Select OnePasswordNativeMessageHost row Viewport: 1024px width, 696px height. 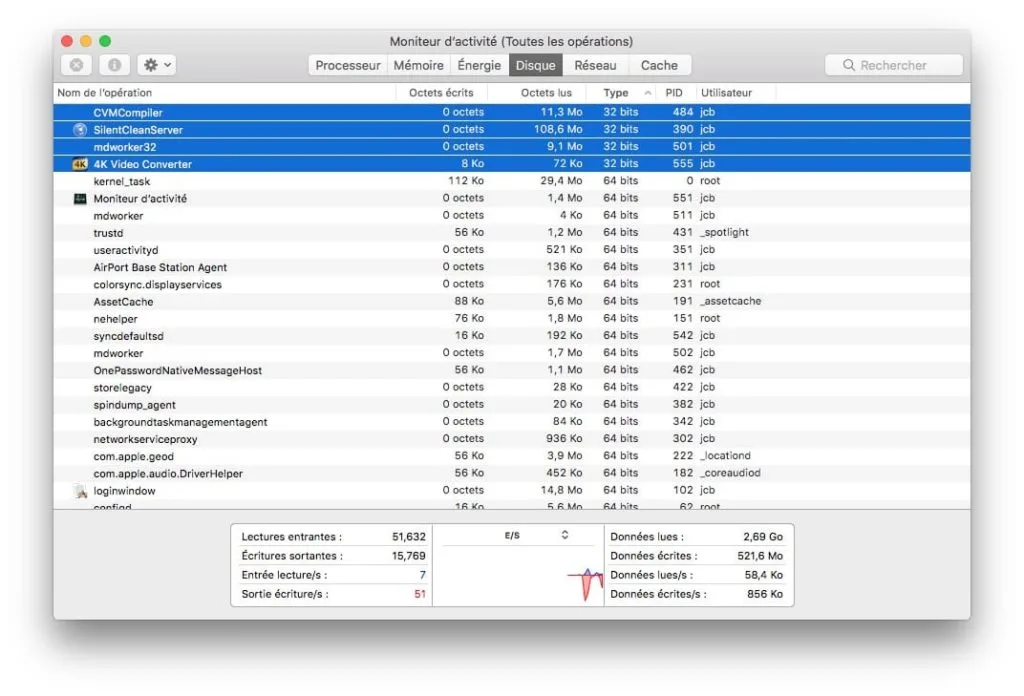coord(512,370)
